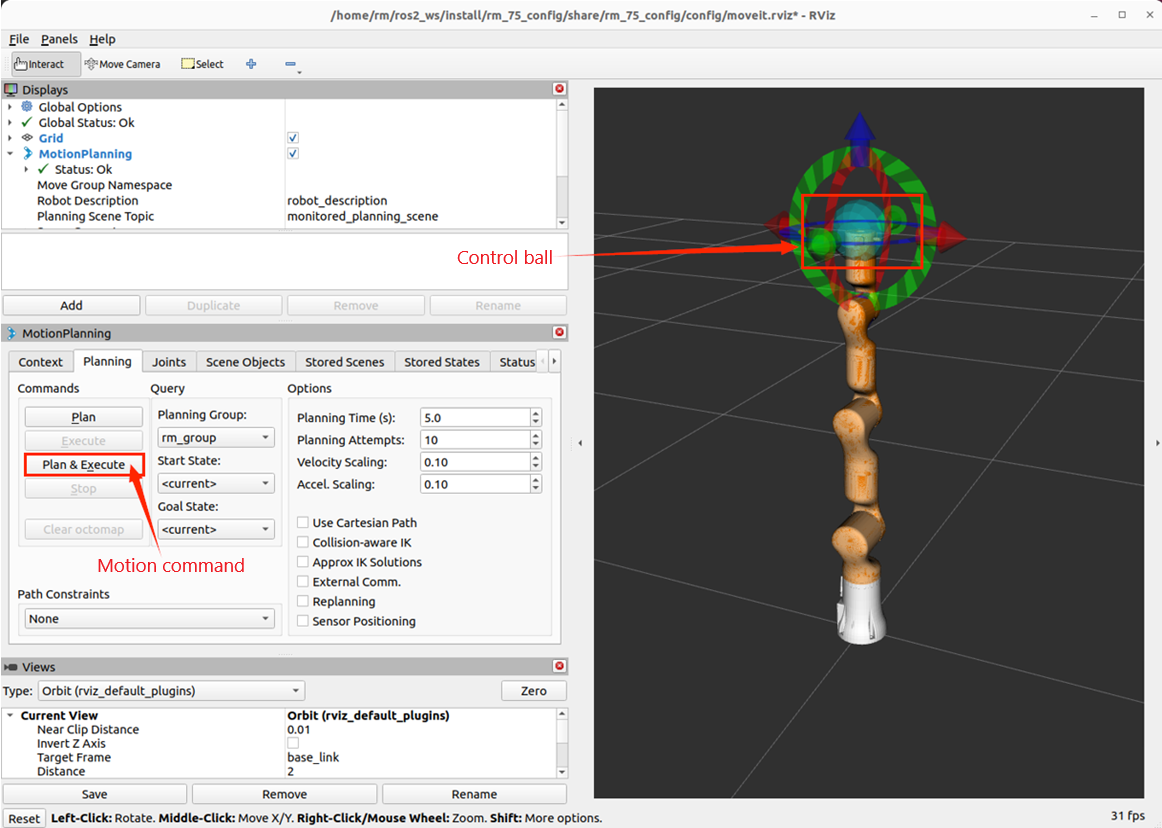The image size is (1162, 828).
Task: Click the Plan & Execute button
Action: [84, 465]
